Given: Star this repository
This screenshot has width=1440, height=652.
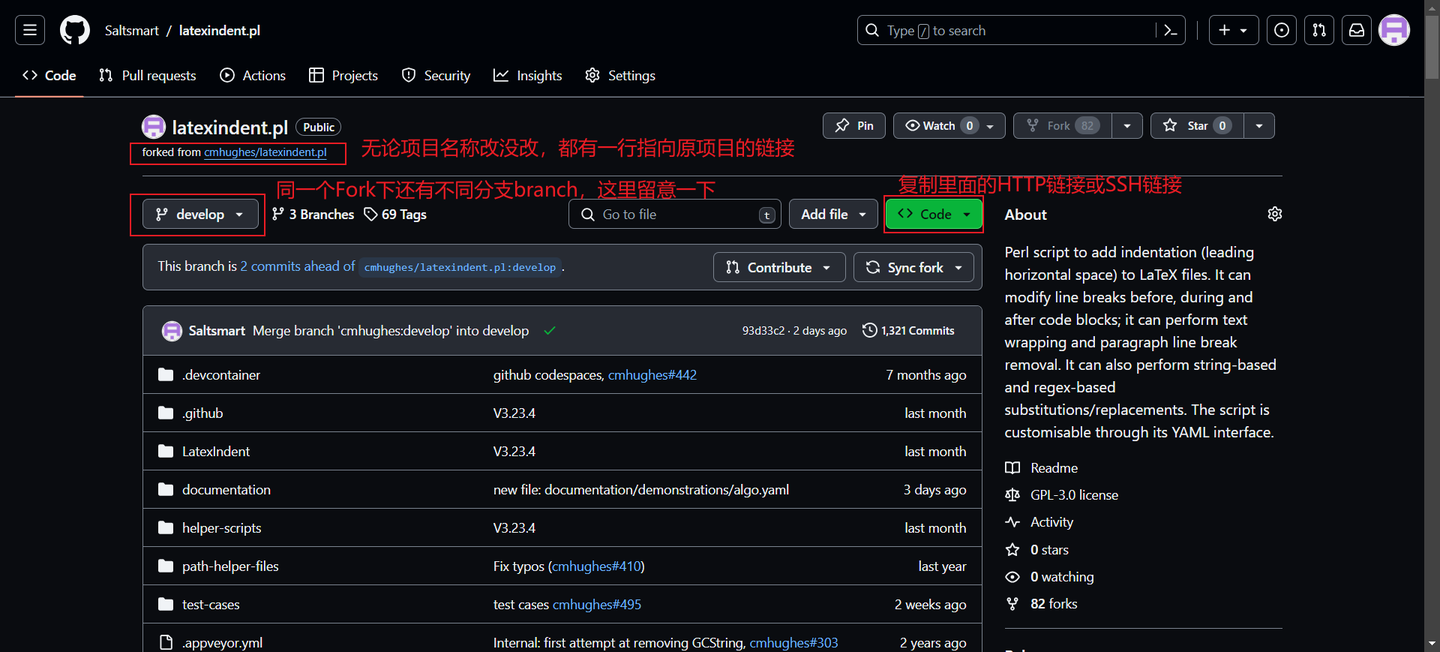Looking at the screenshot, I should pyautogui.click(x=1196, y=125).
